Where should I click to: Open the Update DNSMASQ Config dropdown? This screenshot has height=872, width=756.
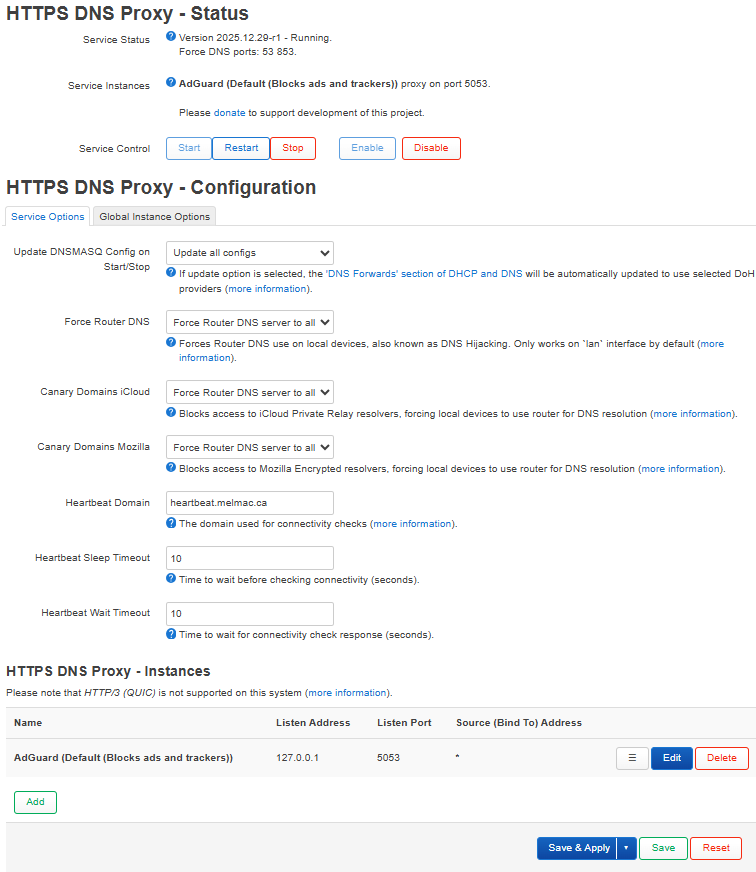click(x=249, y=252)
